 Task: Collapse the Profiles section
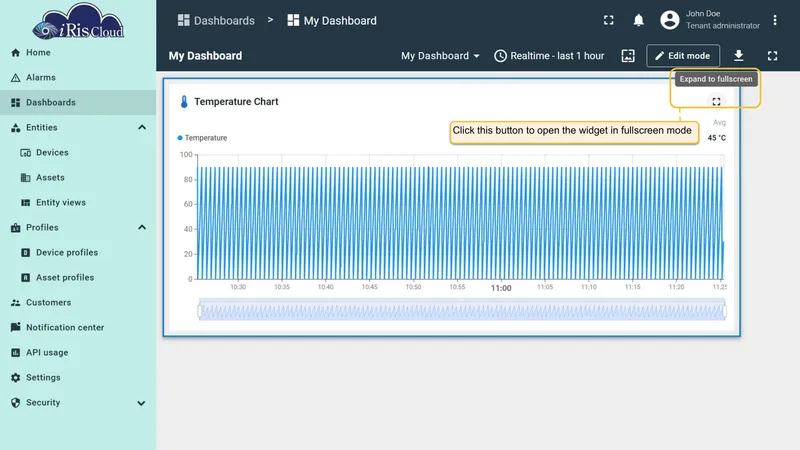click(142, 228)
